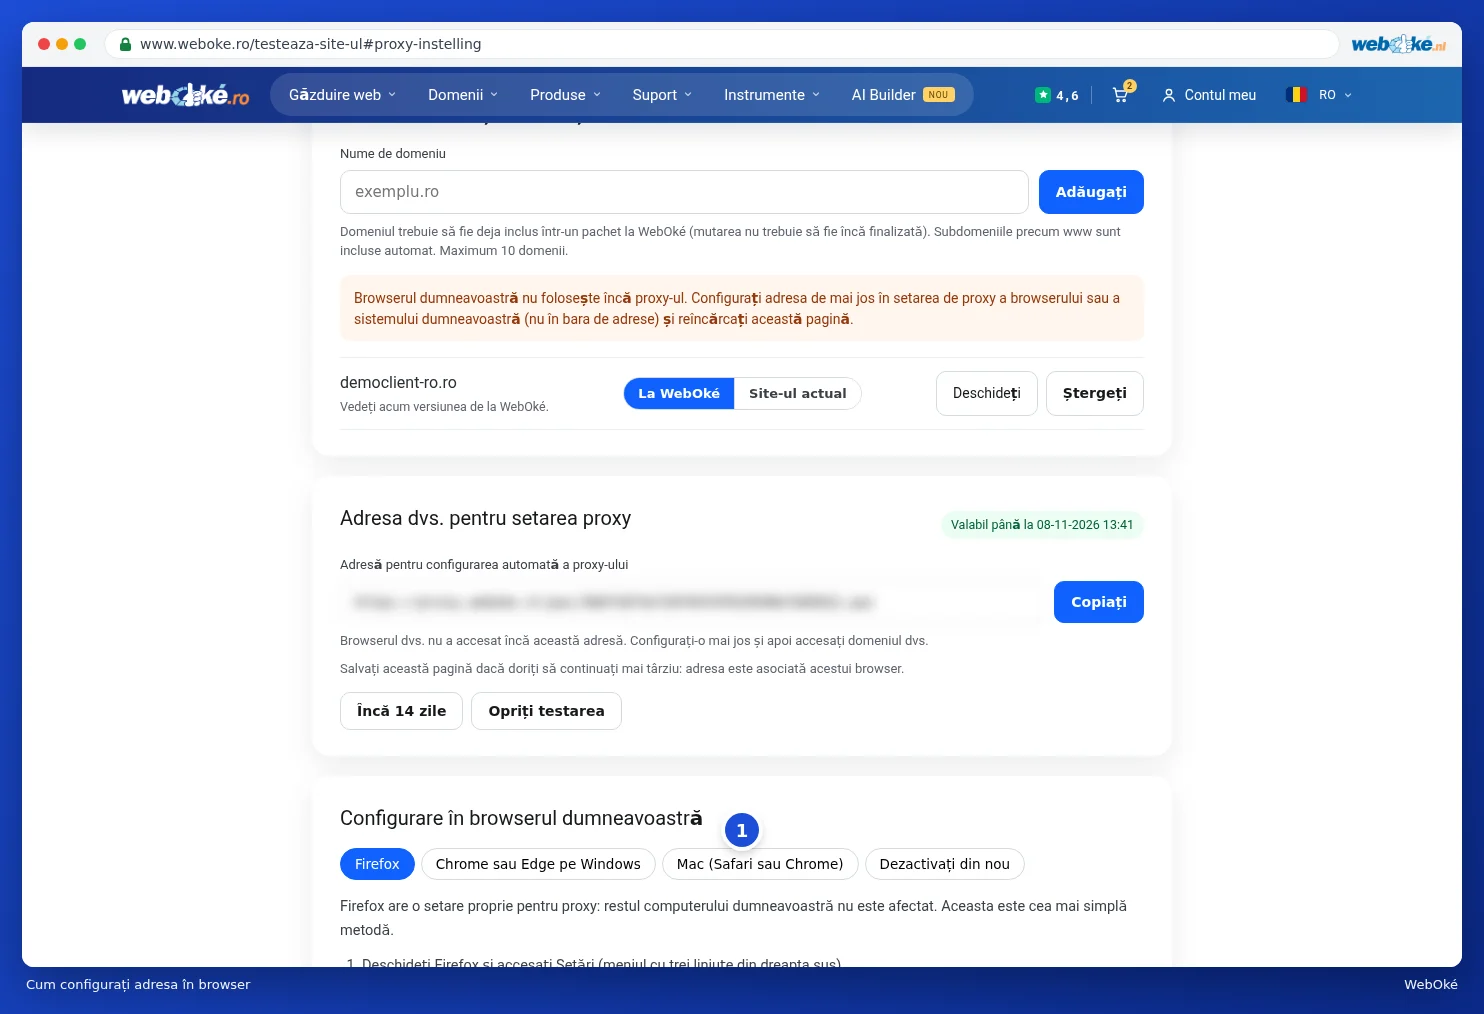Click the Deschideți button for democlient-ro.ro
The width and height of the screenshot is (1484, 1014).
pos(986,393)
